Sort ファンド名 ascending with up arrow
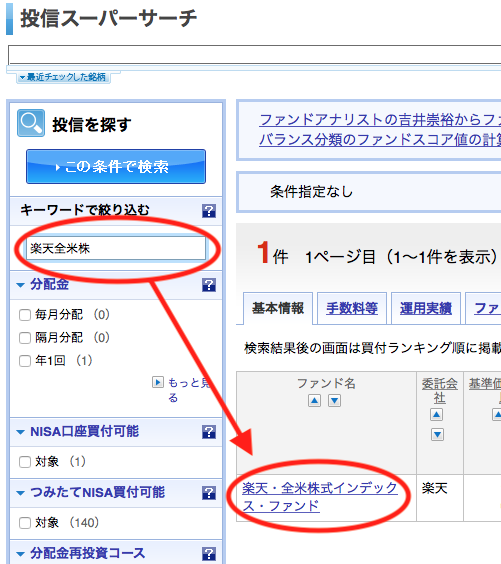 [x=314, y=400]
